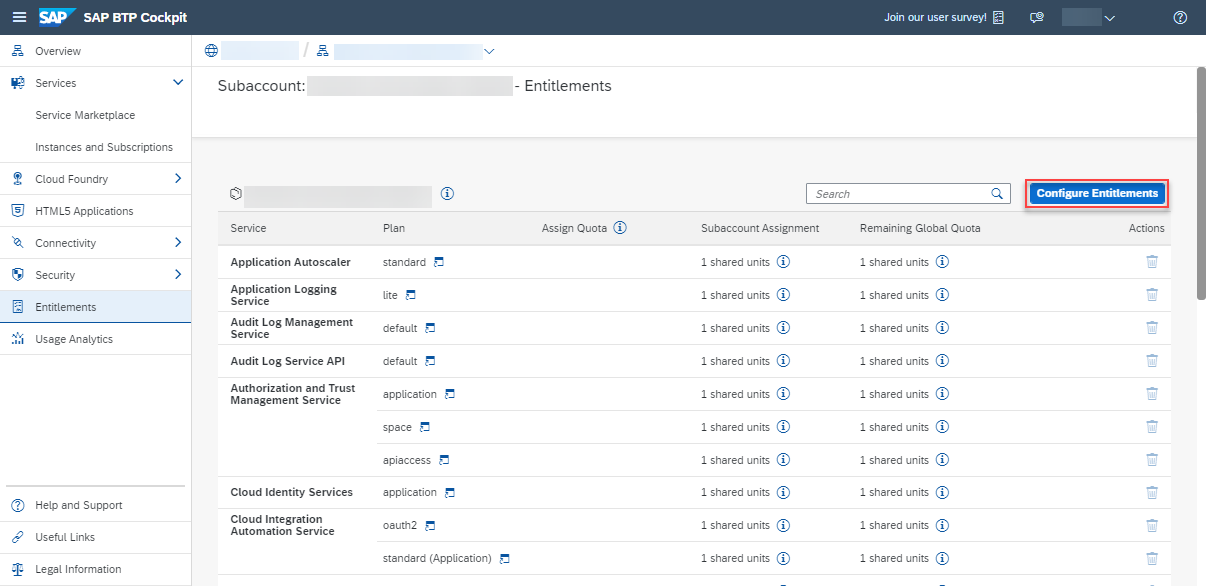Delete the apiaccess plan entitlement
The image size is (1206, 586).
click(x=1152, y=460)
